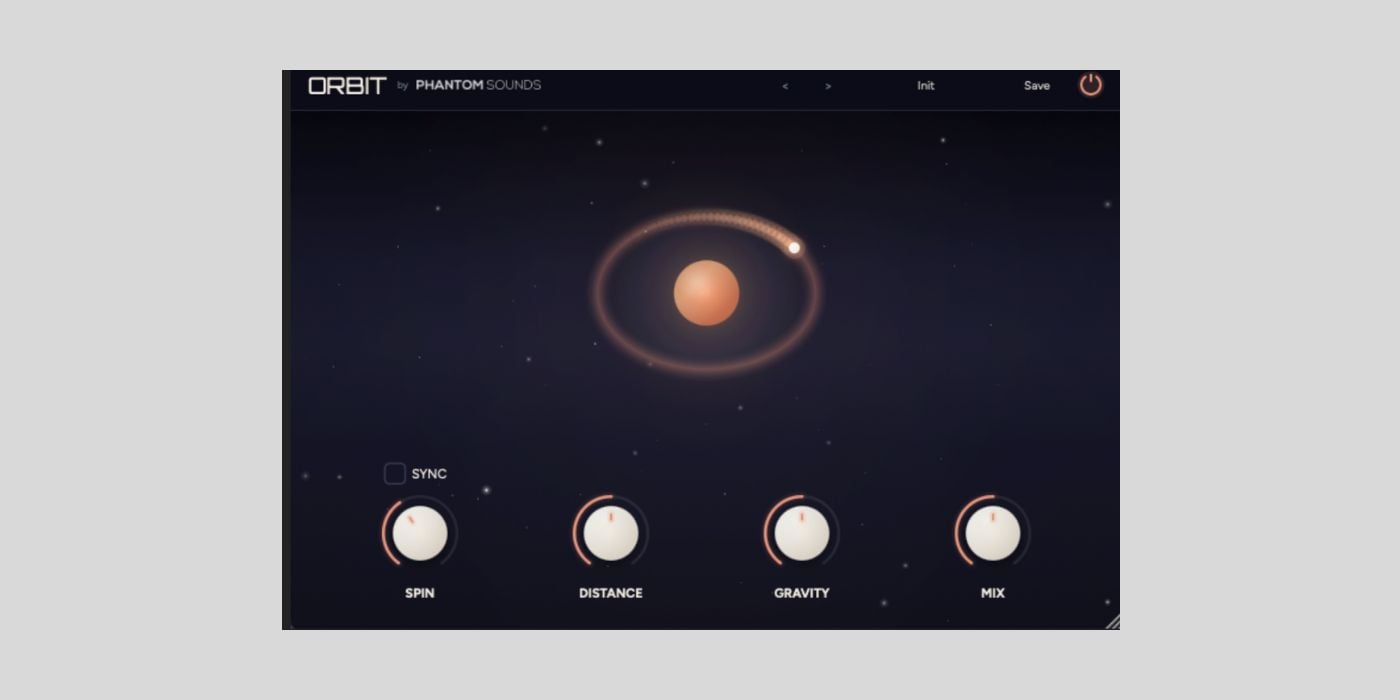This screenshot has width=1400, height=700.
Task: Click the Spin knob
Action: click(420, 533)
